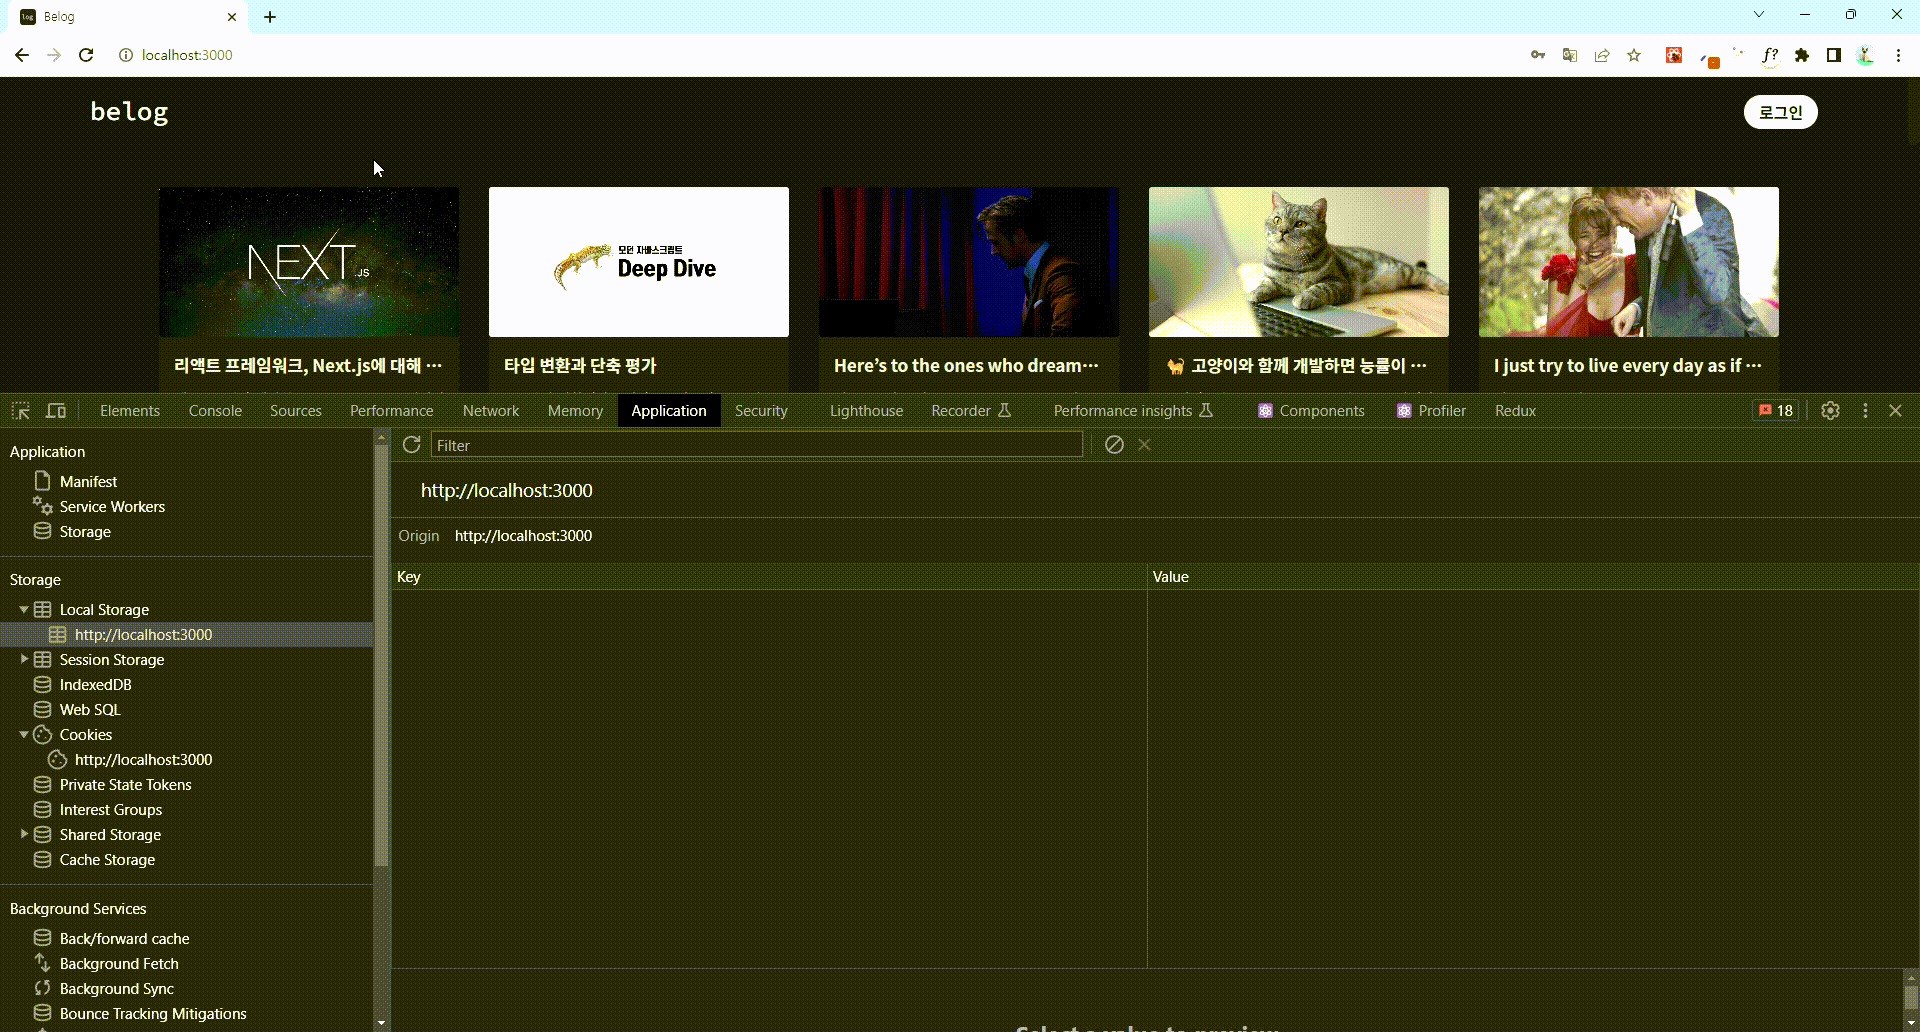
Task: Open Performance insights tab
Action: click(x=1133, y=411)
